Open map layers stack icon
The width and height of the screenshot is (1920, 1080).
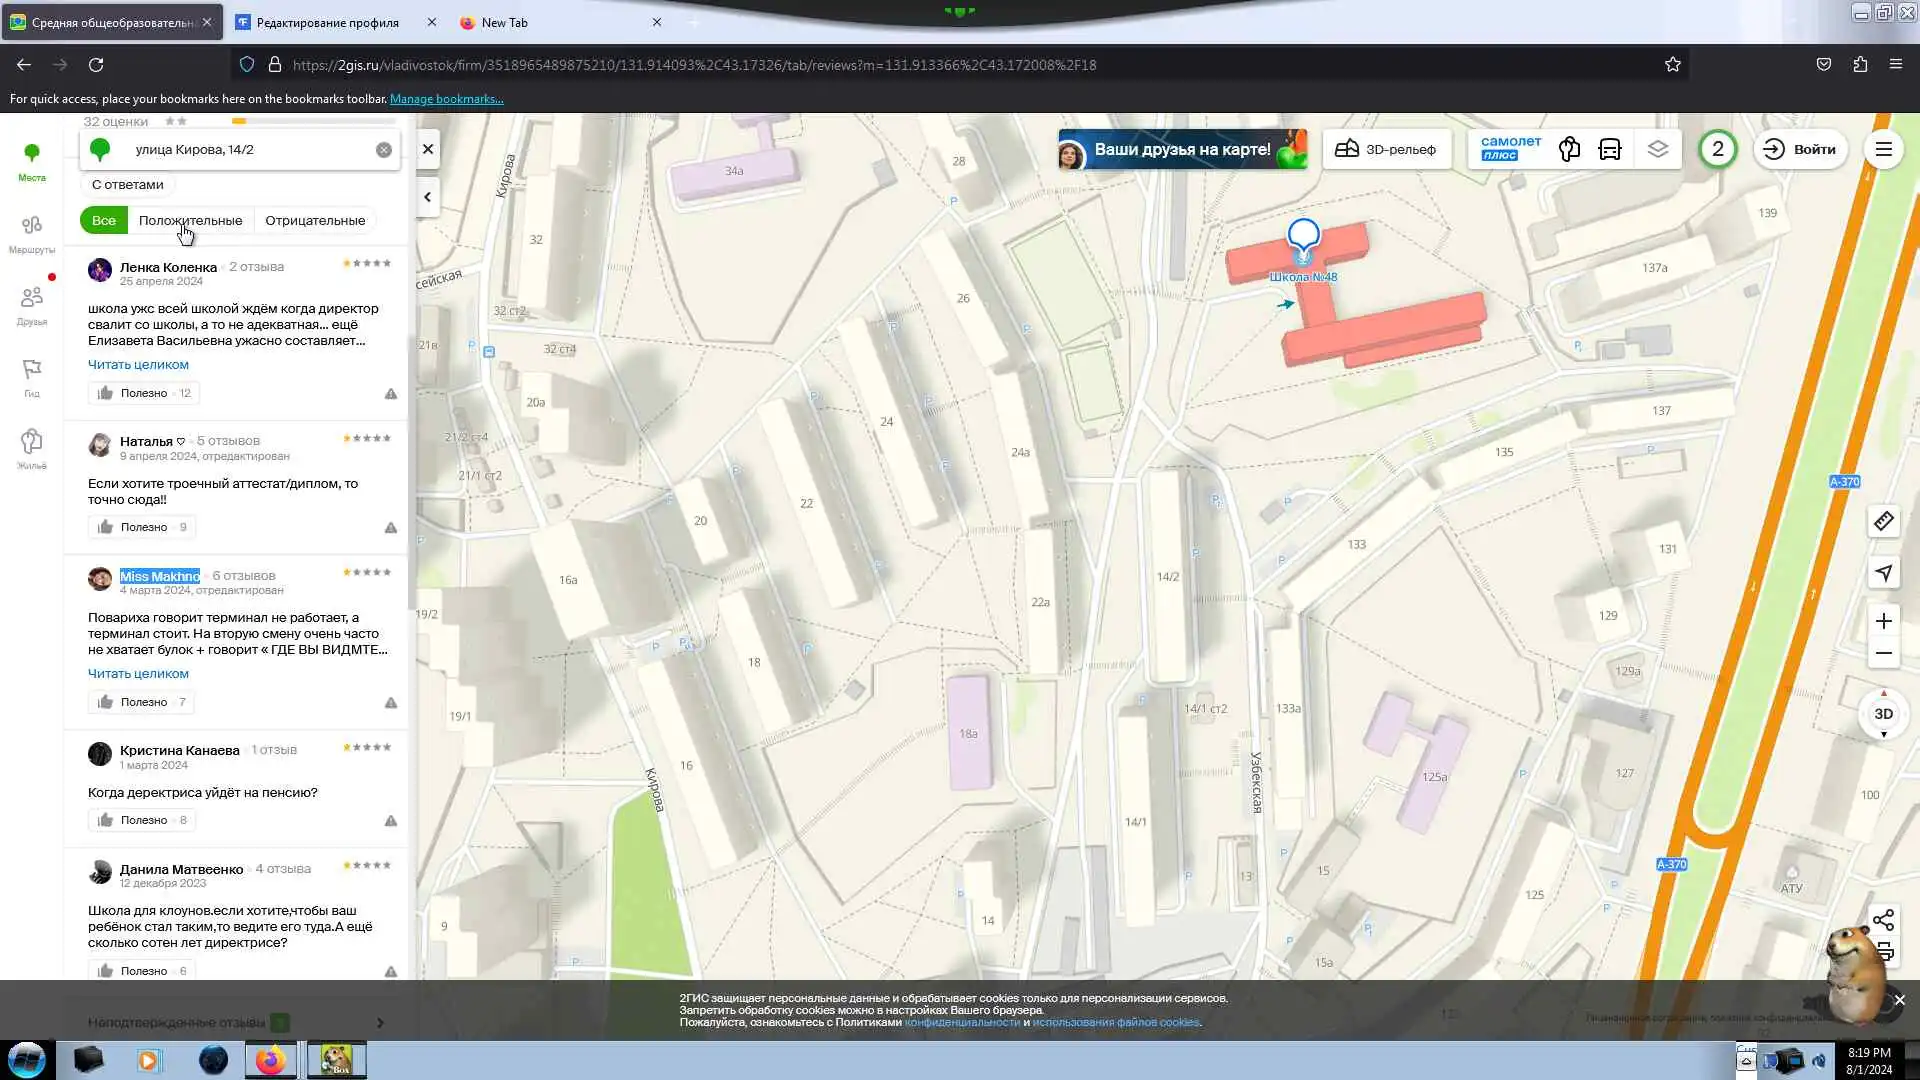pos(1658,149)
